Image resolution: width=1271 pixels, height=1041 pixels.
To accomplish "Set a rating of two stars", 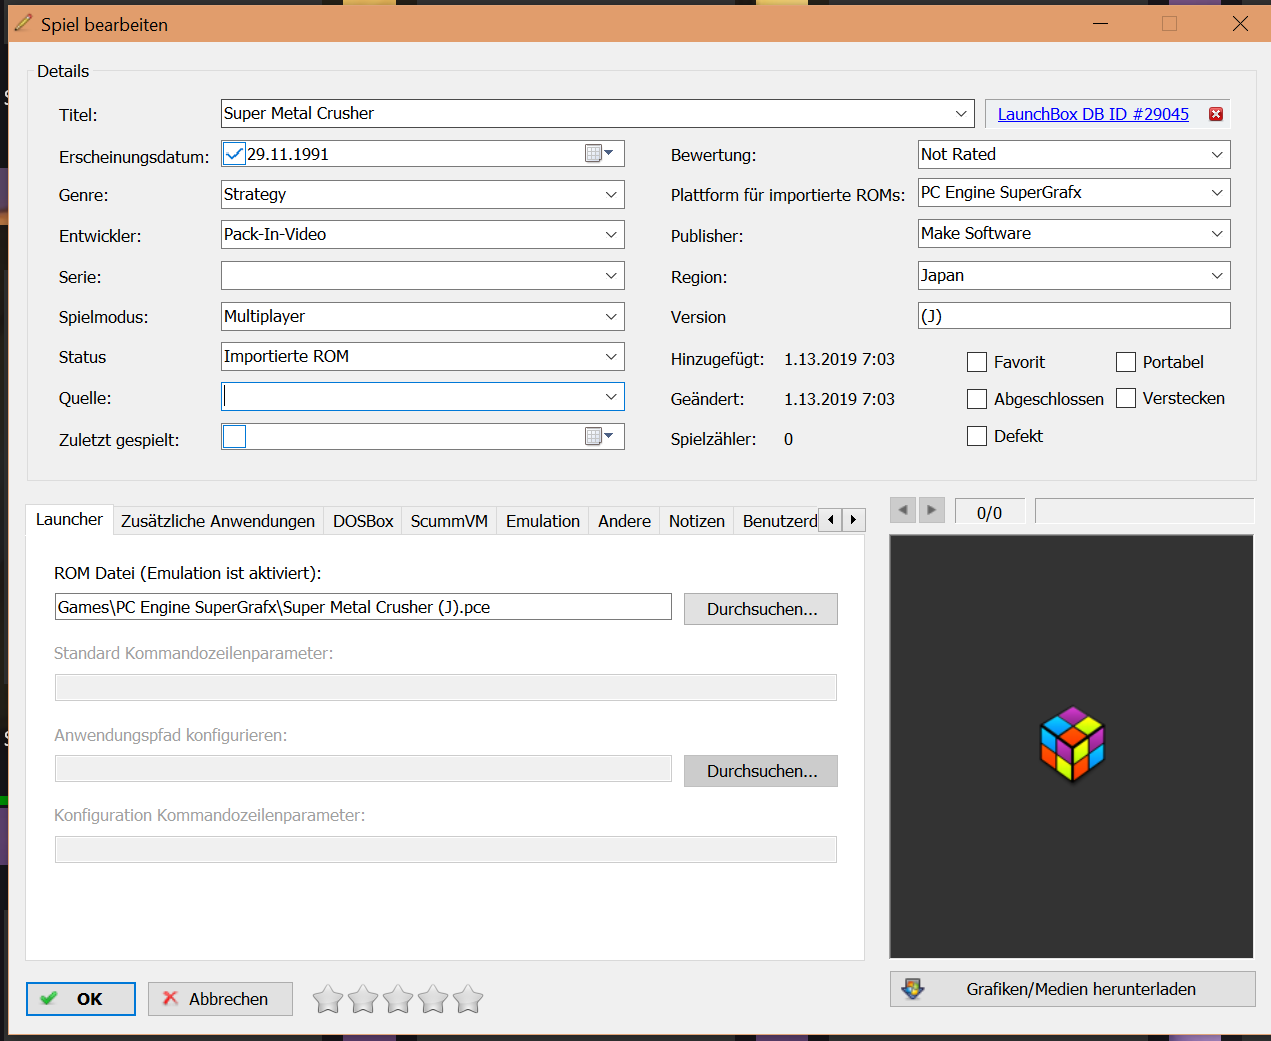I will pos(363,999).
